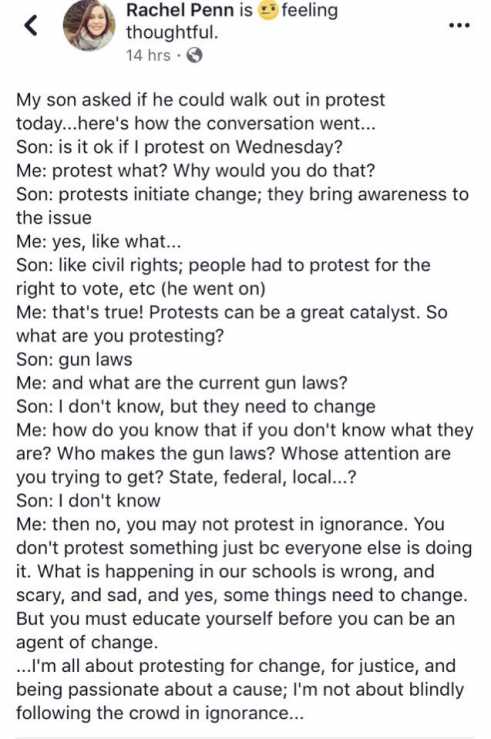Tap the back arrow to leave post
This screenshot has height=739, width=491.
(x=31, y=25)
